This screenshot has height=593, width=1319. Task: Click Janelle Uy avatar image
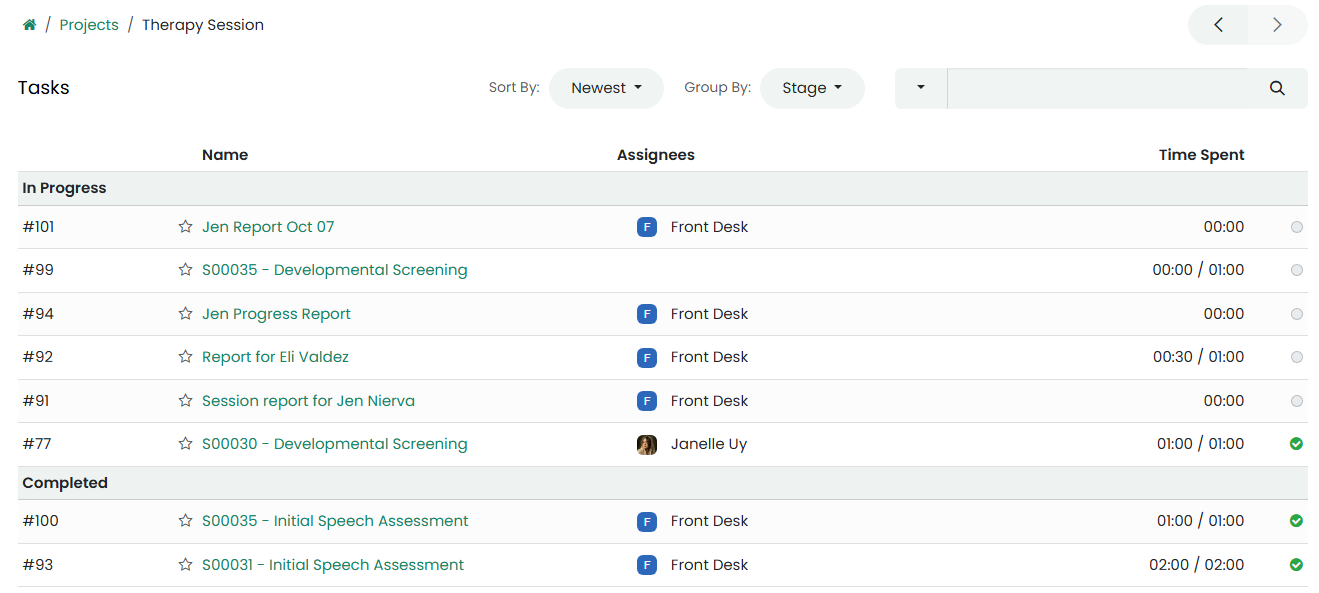tap(647, 444)
